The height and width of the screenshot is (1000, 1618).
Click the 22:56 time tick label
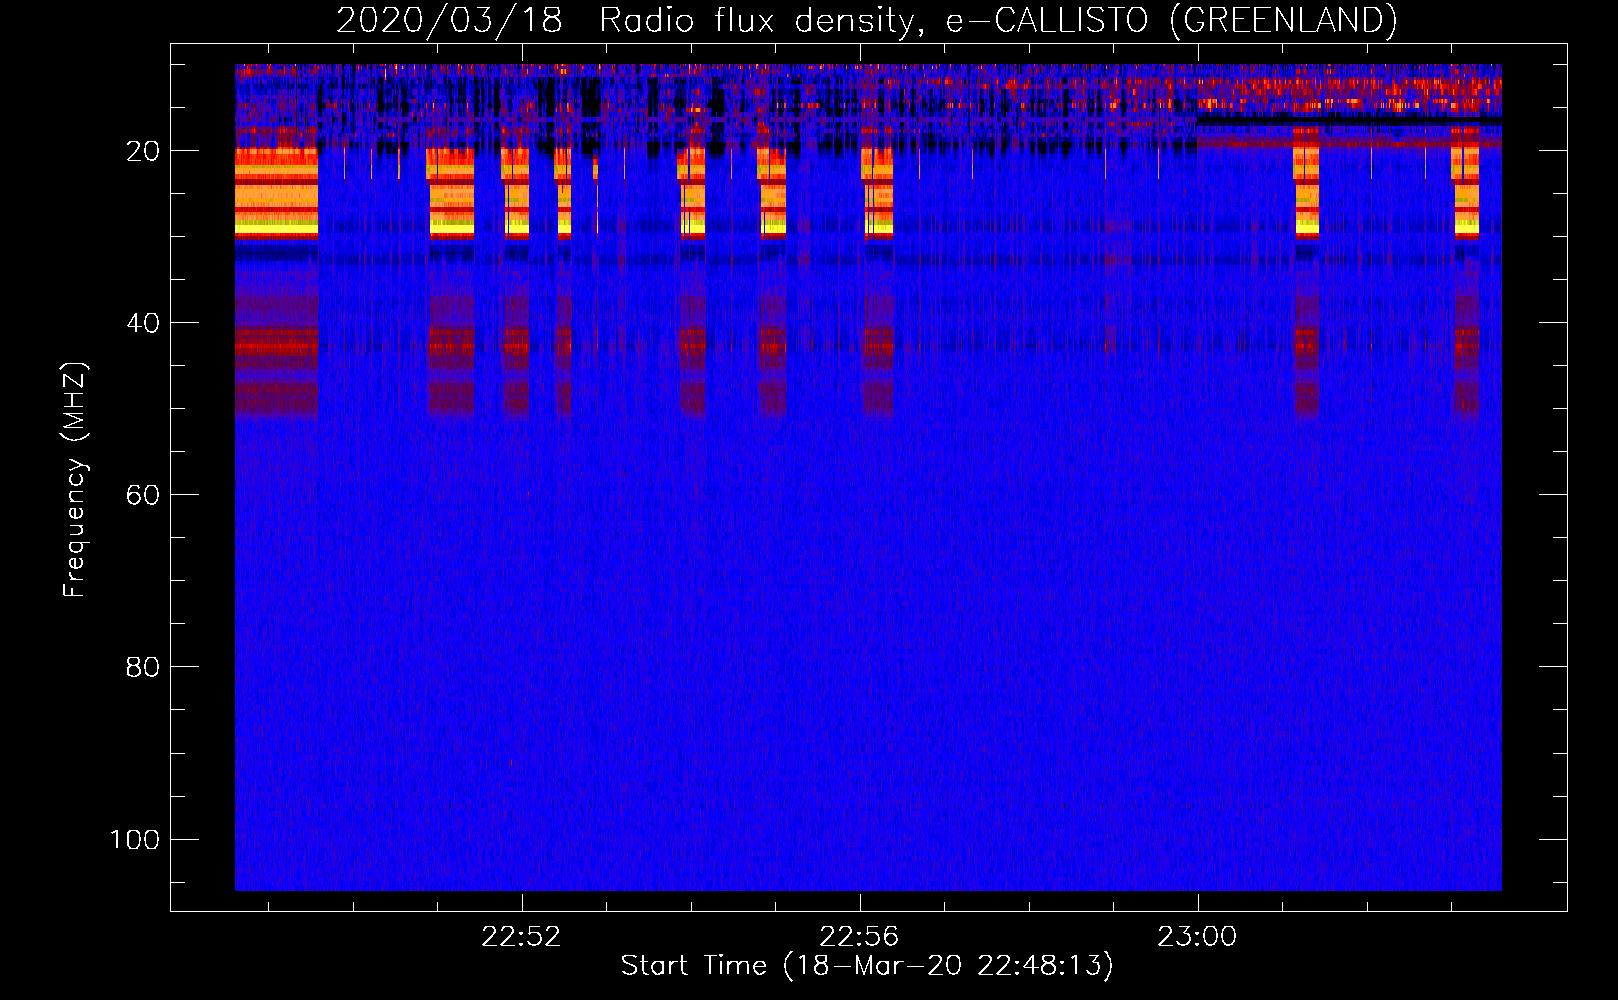pos(859,936)
